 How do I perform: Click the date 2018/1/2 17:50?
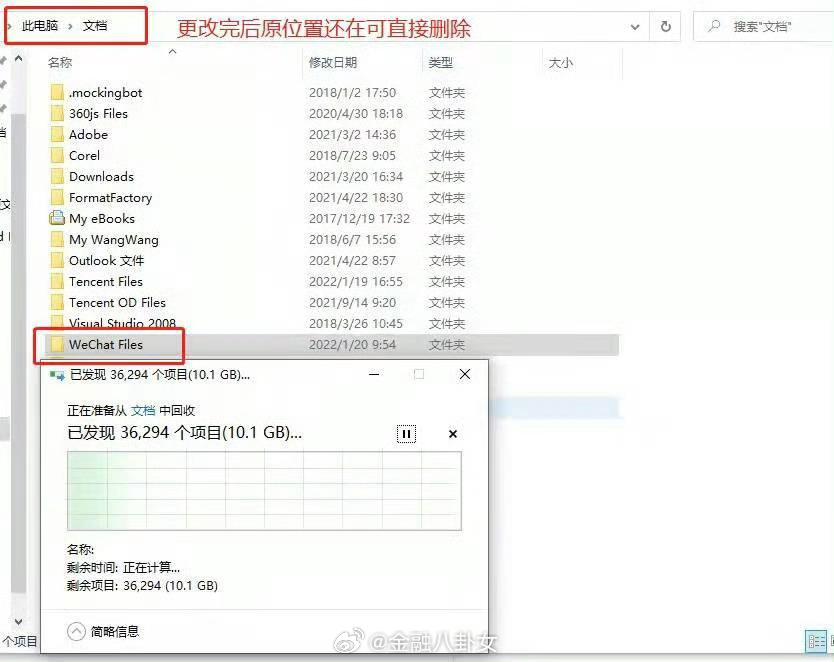[x=353, y=93]
